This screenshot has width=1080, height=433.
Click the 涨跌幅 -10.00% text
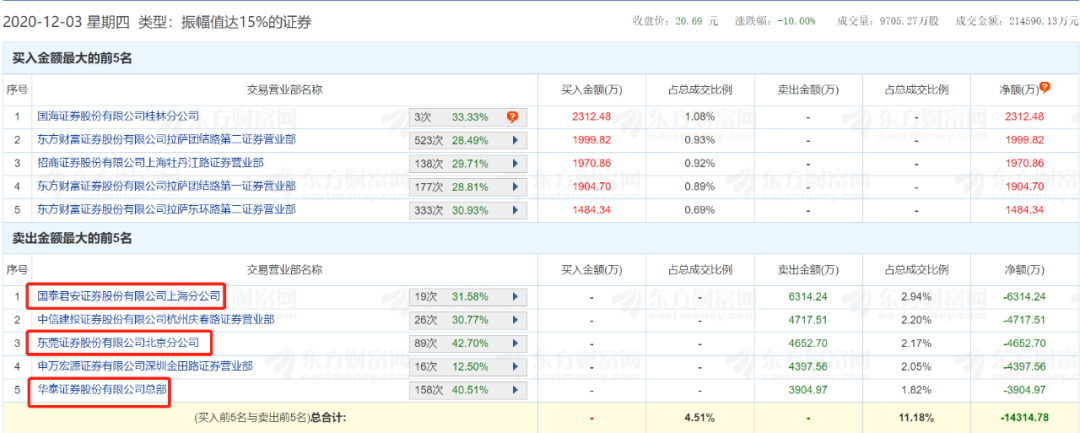click(776, 21)
